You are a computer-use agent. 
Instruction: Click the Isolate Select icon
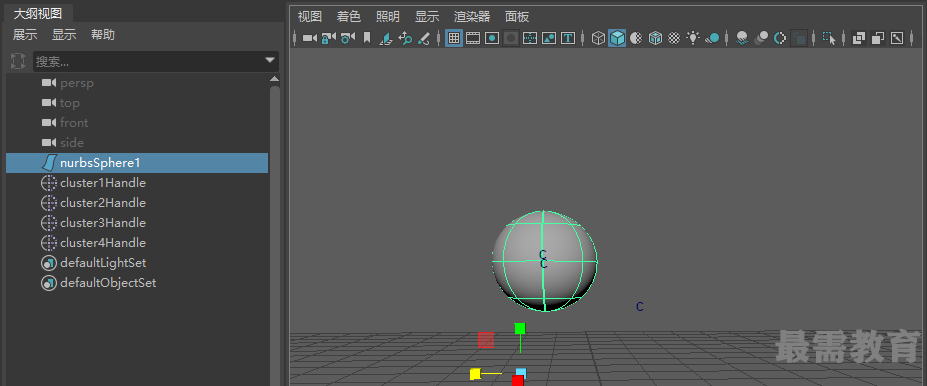[x=829, y=38]
